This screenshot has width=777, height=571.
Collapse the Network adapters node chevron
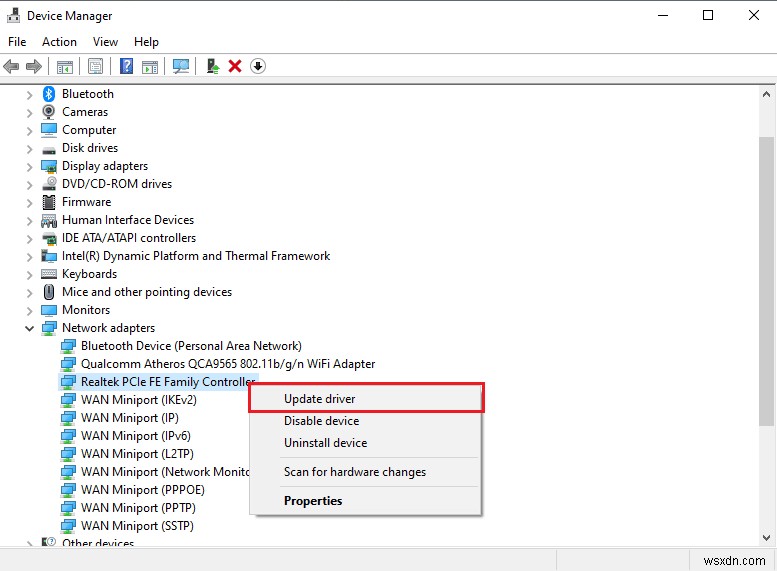click(x=29, y=329)
